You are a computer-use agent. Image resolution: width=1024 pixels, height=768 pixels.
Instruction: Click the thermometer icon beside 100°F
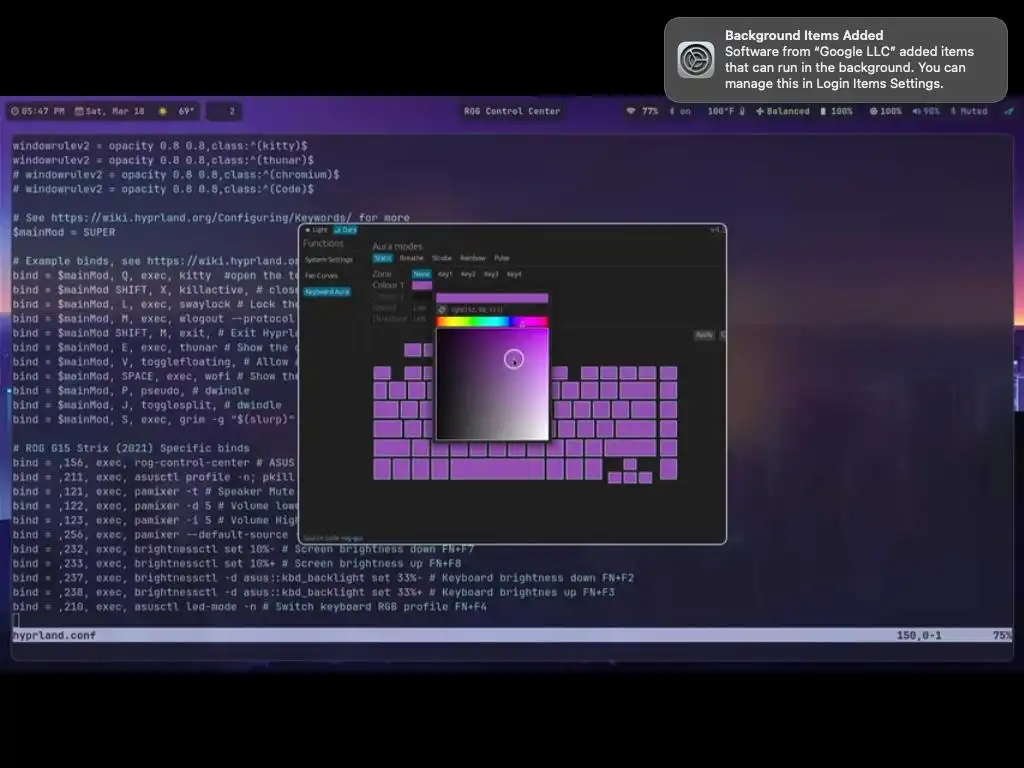point(742,111)
